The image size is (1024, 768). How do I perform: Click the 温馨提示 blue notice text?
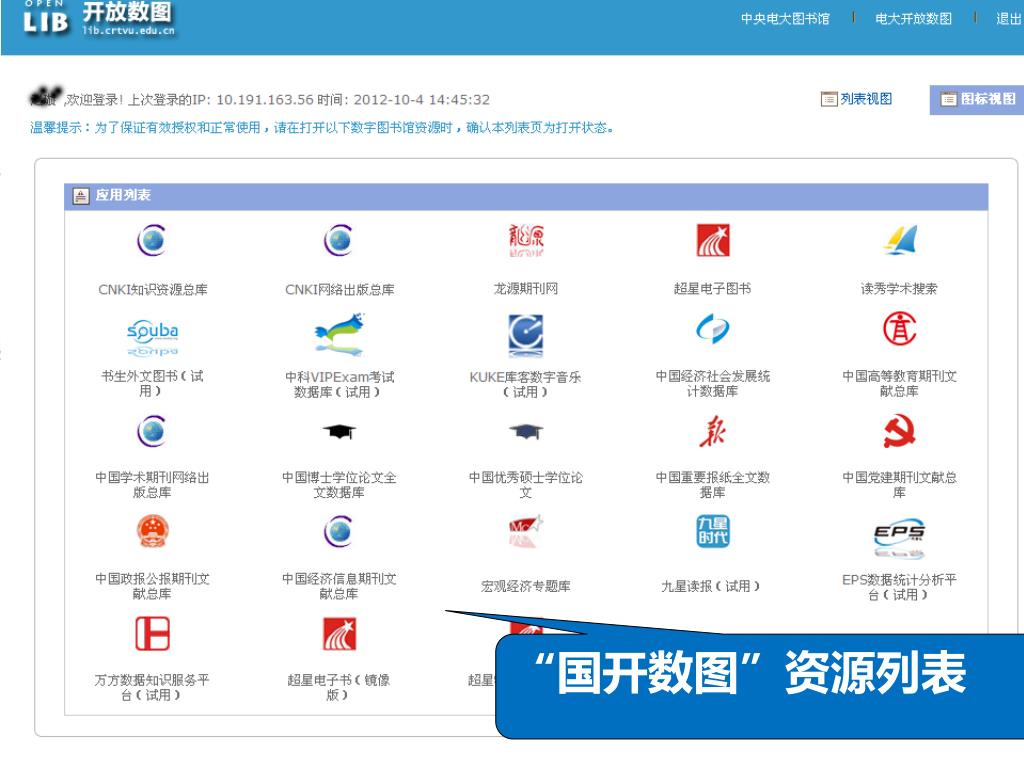tap(321, 127)
